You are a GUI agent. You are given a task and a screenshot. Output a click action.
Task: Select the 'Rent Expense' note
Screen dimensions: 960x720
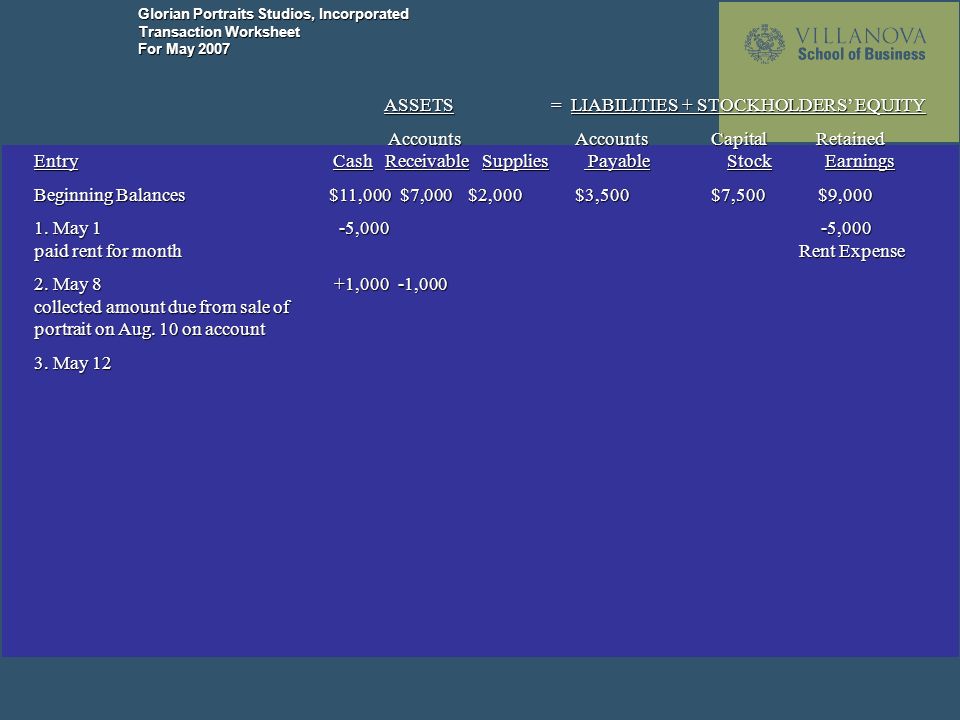(852, 251)
